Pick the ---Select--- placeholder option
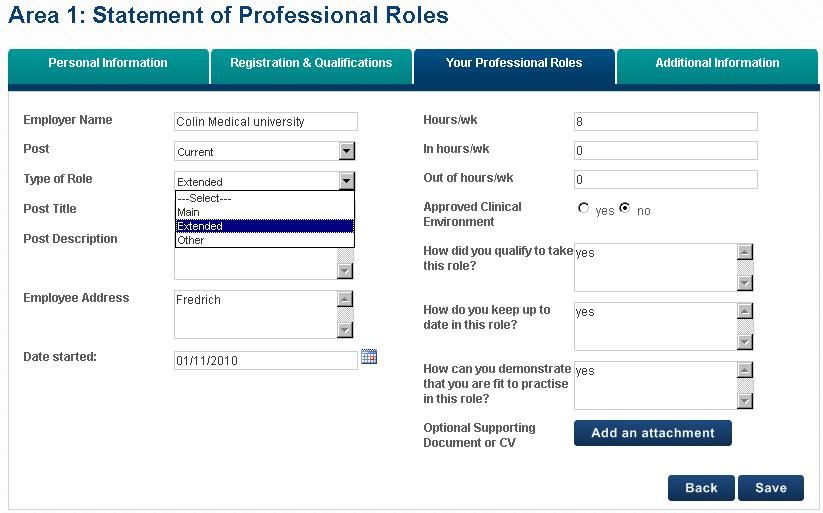Viewport: 823px width, 513px height. click(x=265, y=198)
